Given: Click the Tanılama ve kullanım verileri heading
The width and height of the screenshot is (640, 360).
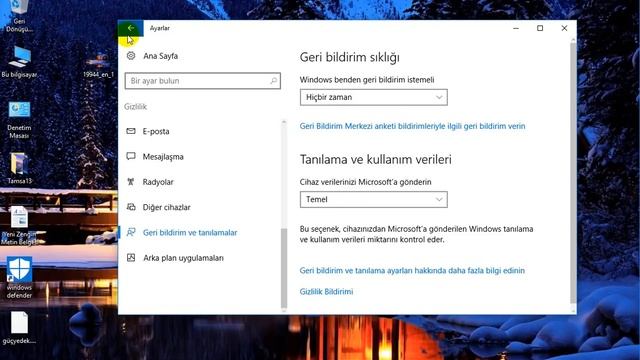Looking at the screenshot, I should point(376,159).
